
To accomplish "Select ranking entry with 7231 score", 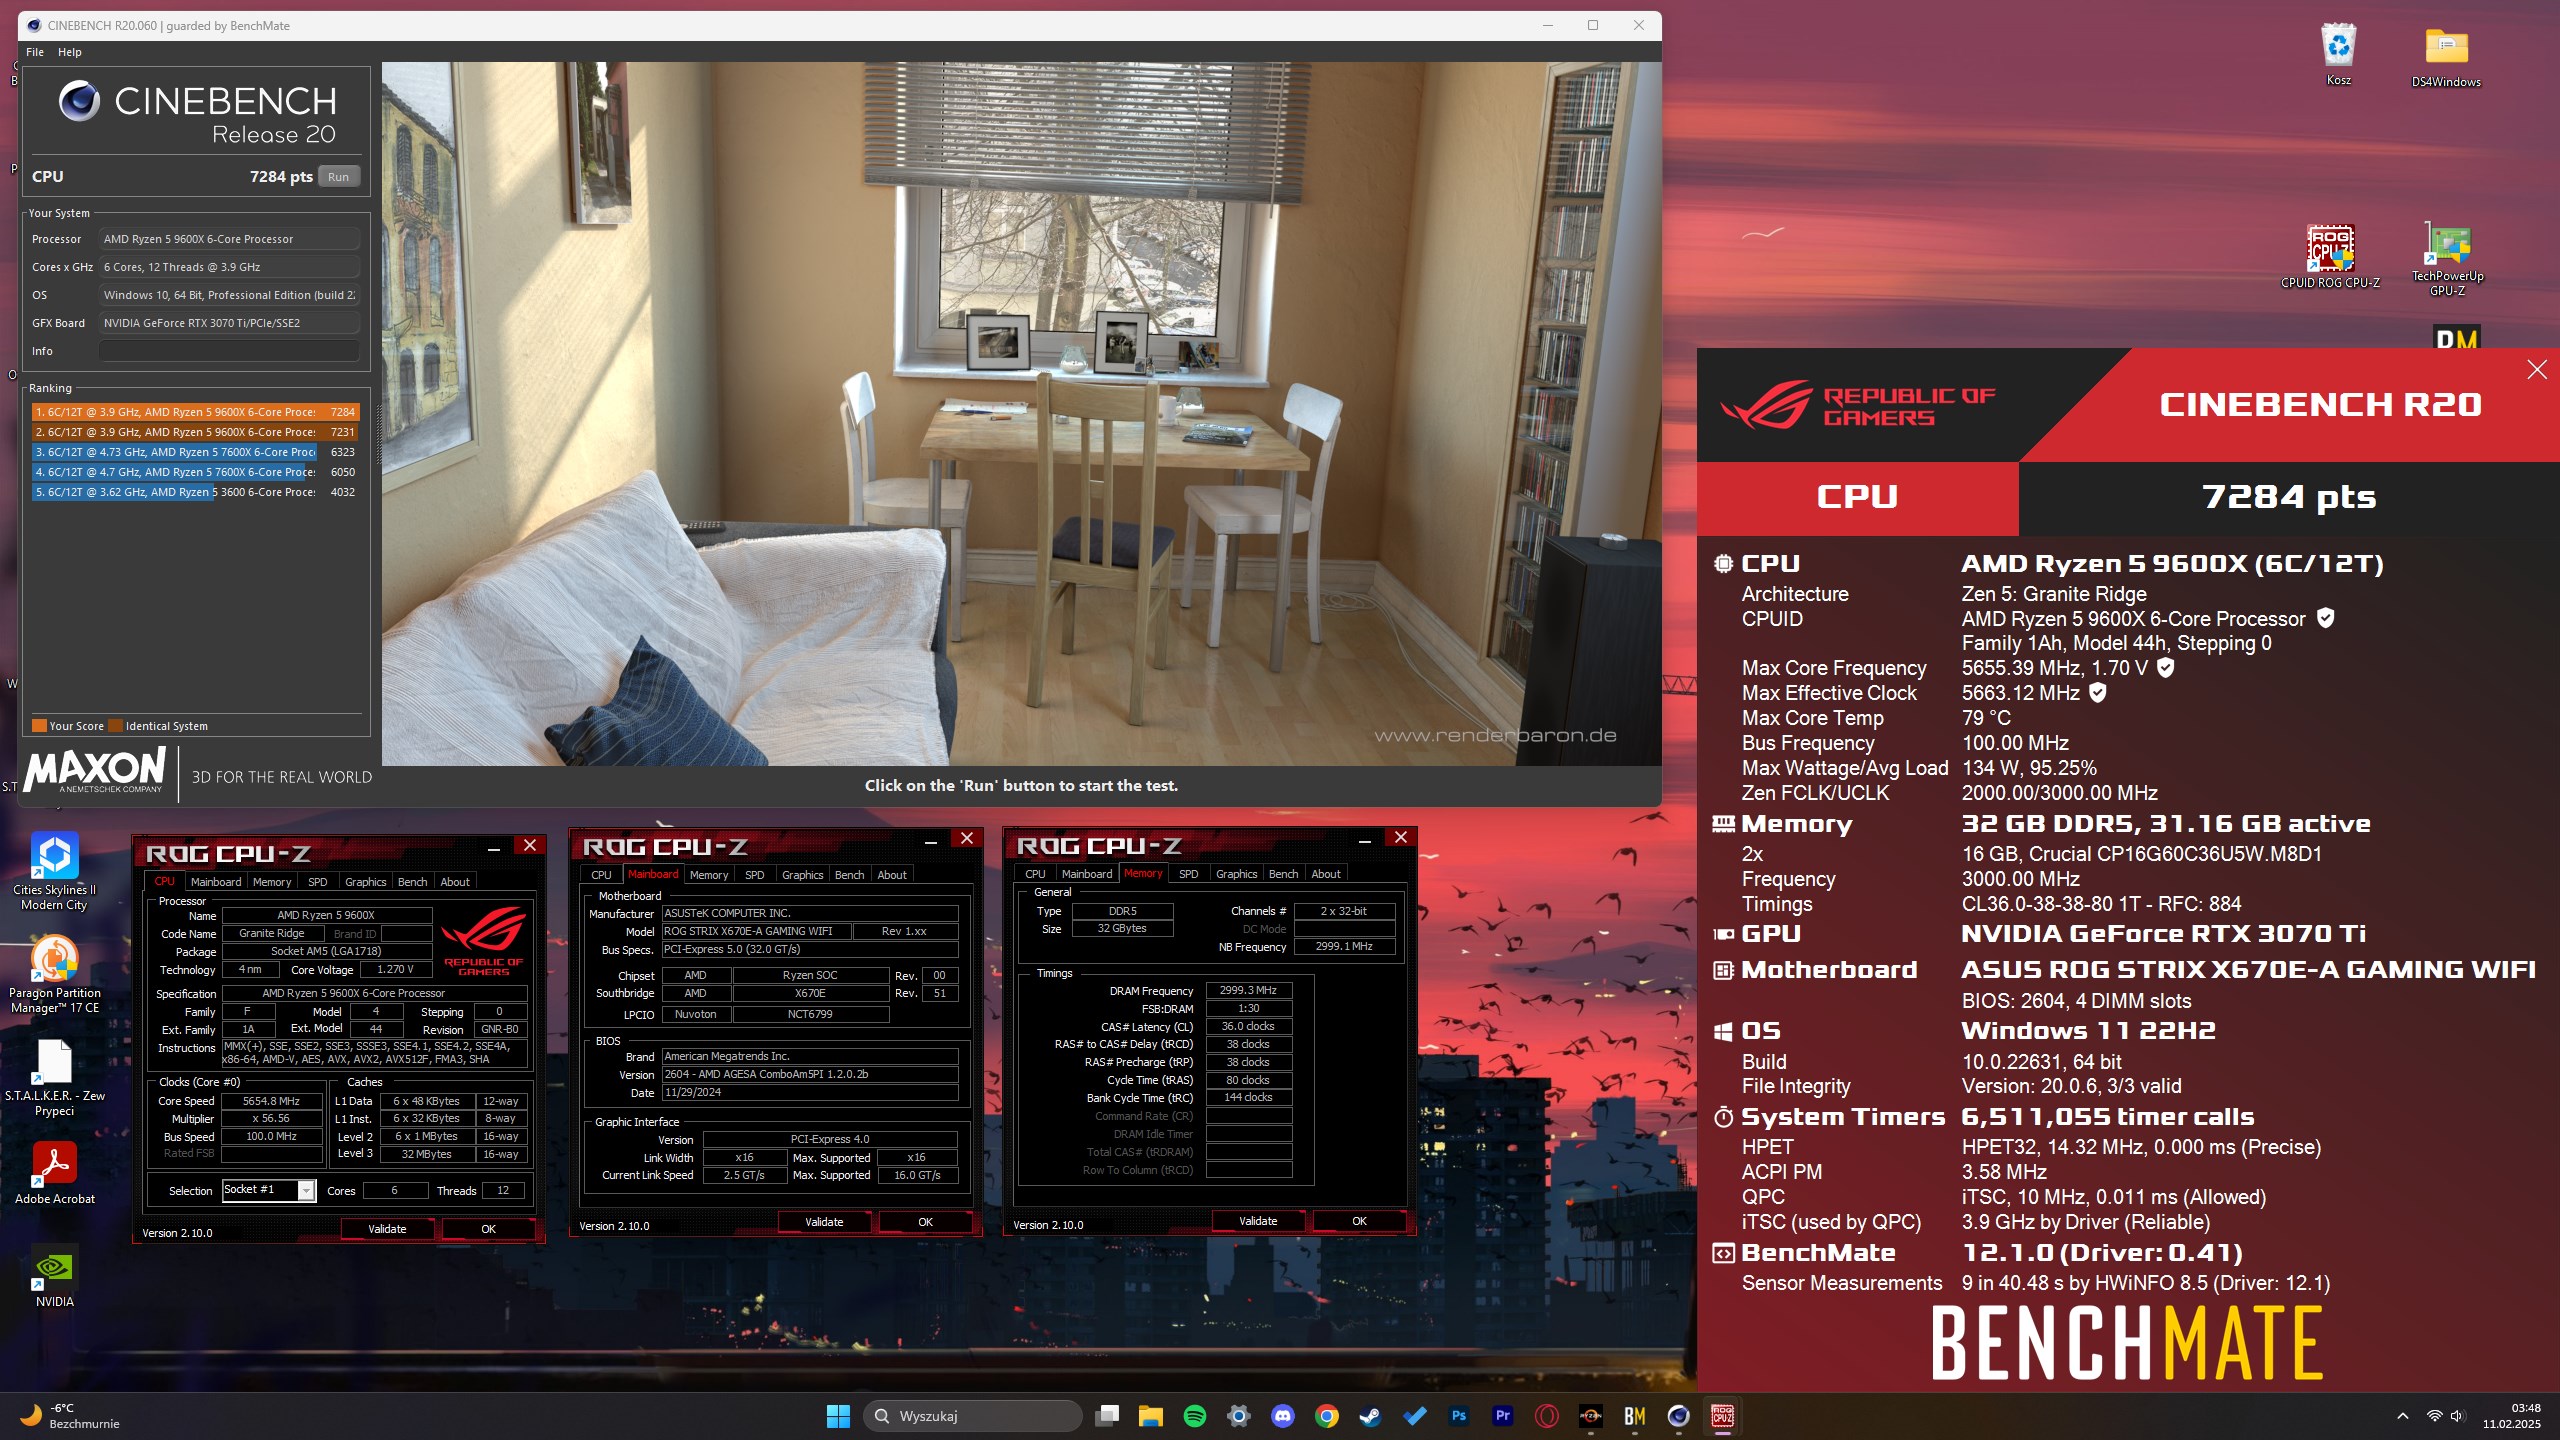I will tap(195, 432).
